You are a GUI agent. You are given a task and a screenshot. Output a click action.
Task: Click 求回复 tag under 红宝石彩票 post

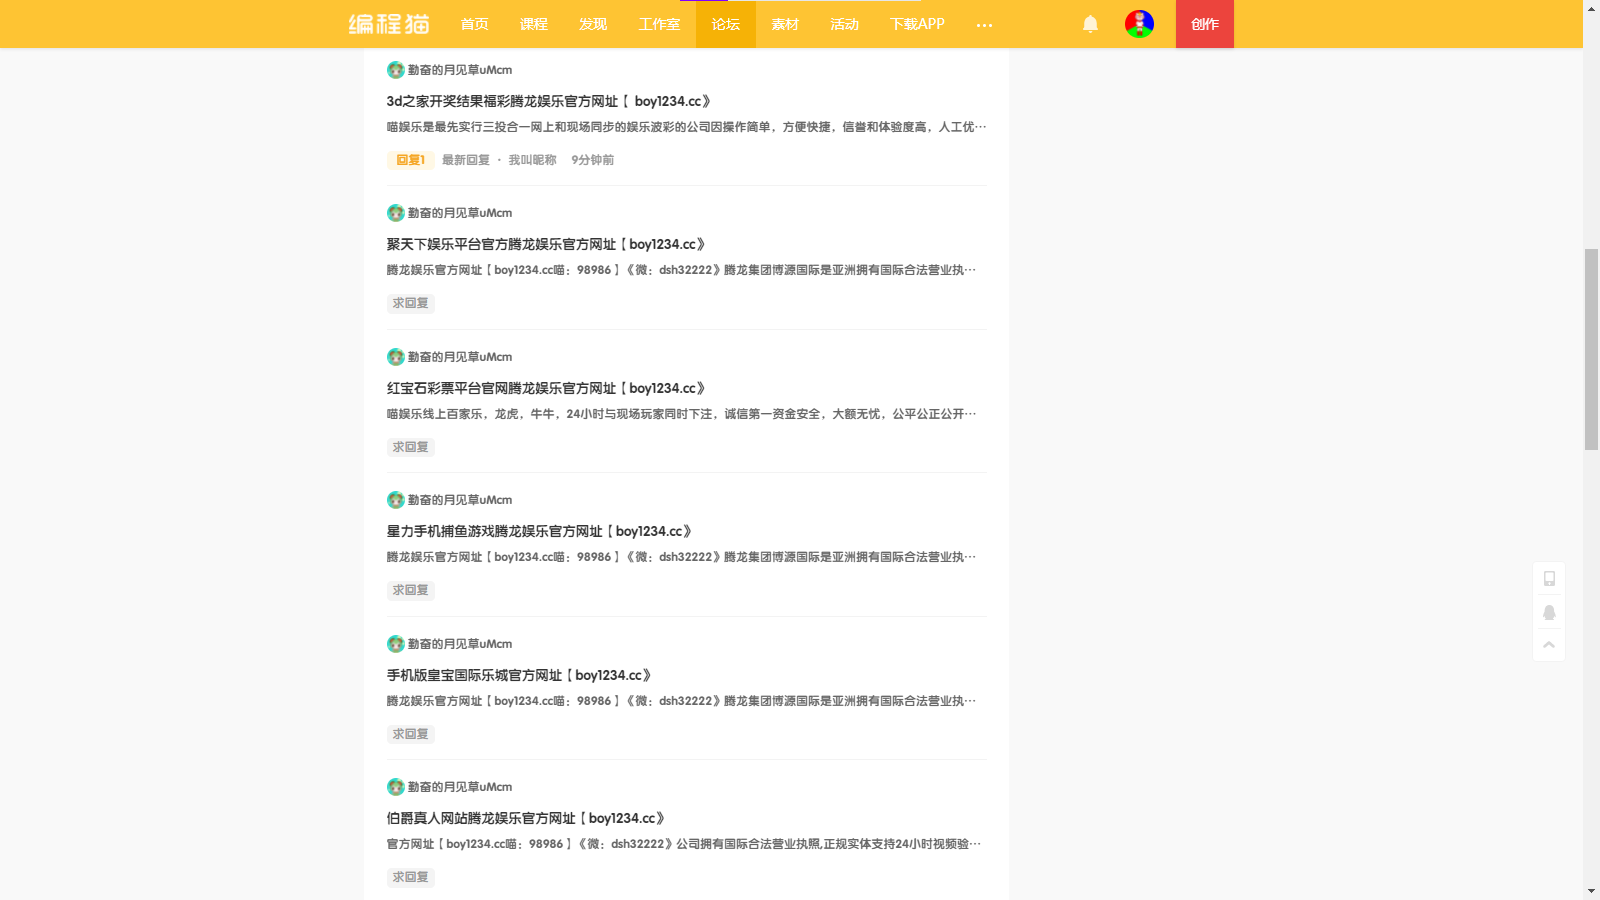410,447
